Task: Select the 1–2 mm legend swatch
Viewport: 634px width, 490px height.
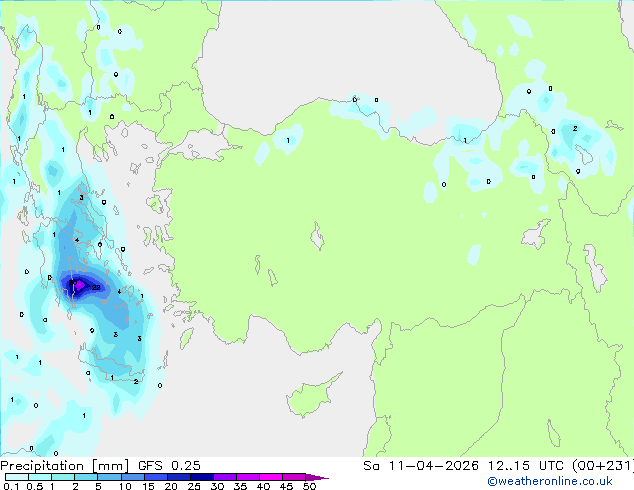Action: point(63,477)
